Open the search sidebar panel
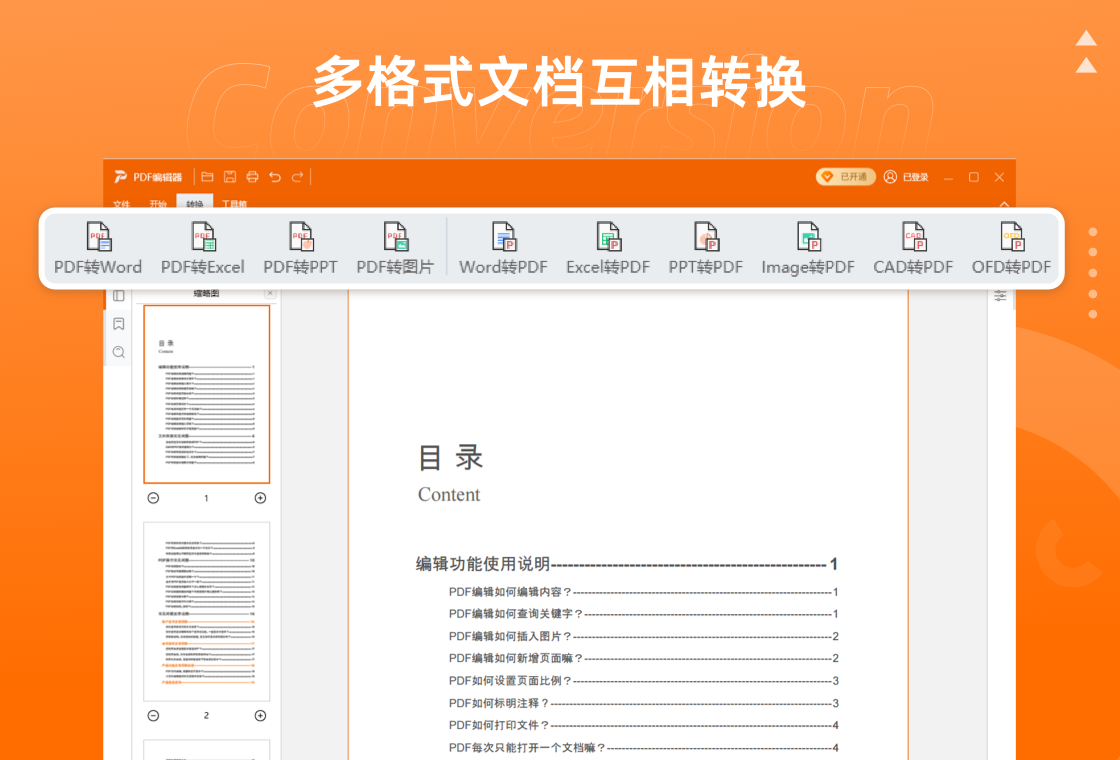 coord(119,351)
